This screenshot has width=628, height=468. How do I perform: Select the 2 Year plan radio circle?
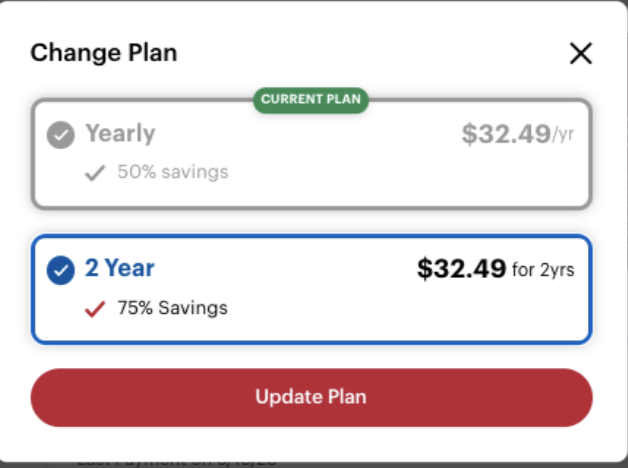click(61, 270)
